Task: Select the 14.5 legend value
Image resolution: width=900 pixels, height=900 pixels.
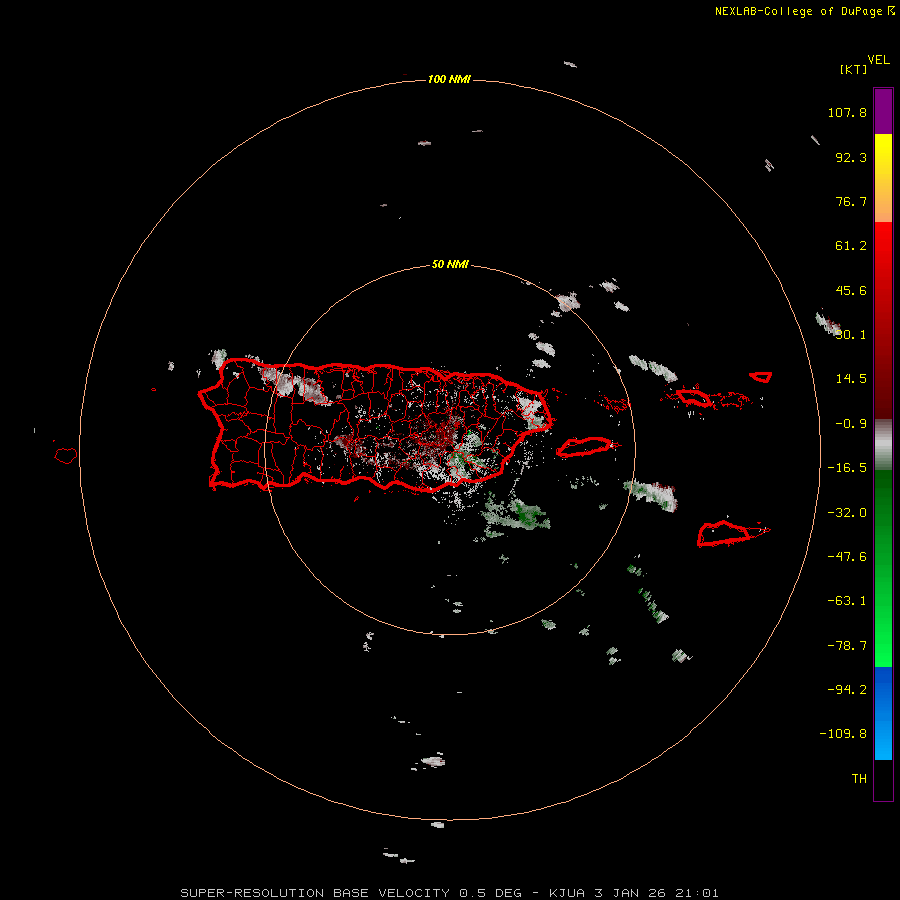Action: tap(851, 379)
